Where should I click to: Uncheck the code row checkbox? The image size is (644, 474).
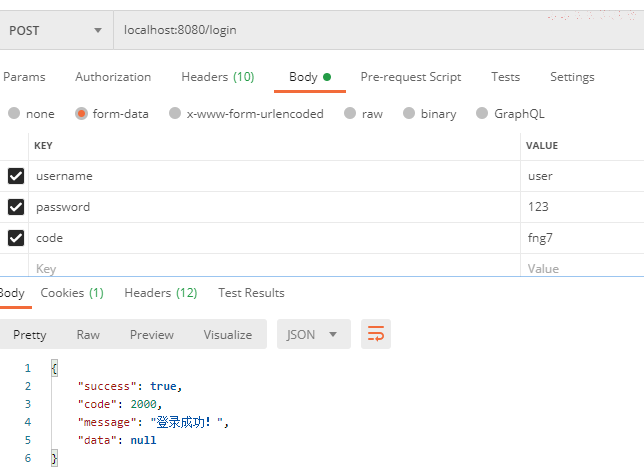click(x=16, y=238)
